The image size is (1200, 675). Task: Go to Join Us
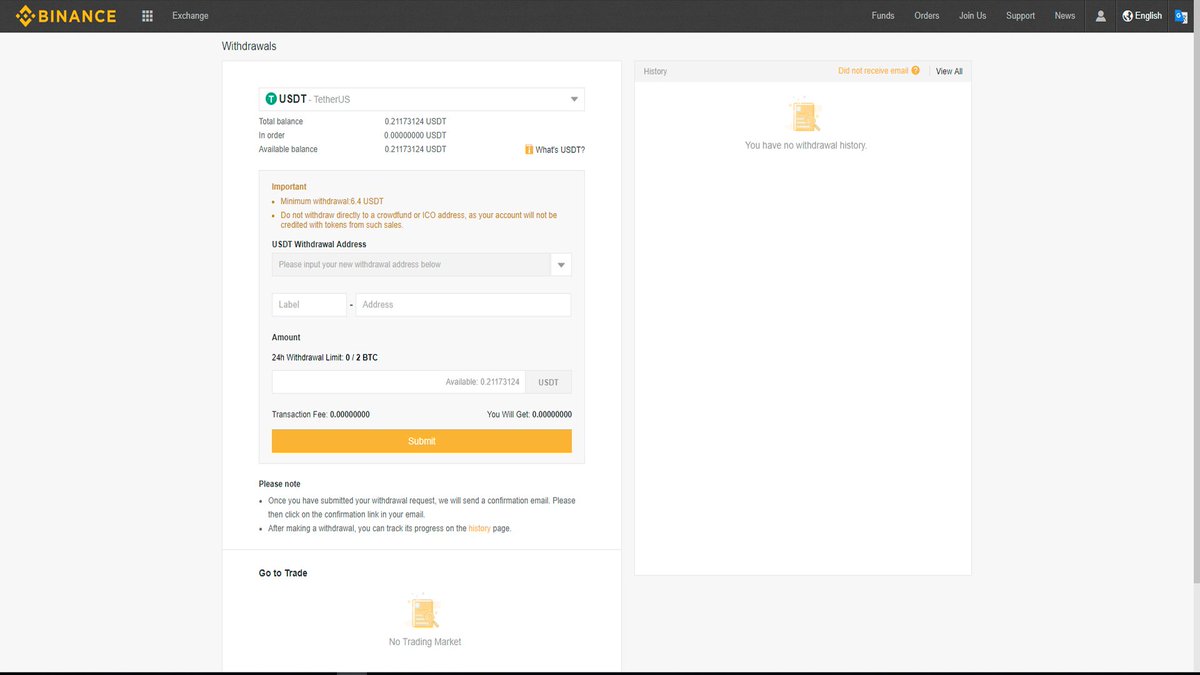972,16
